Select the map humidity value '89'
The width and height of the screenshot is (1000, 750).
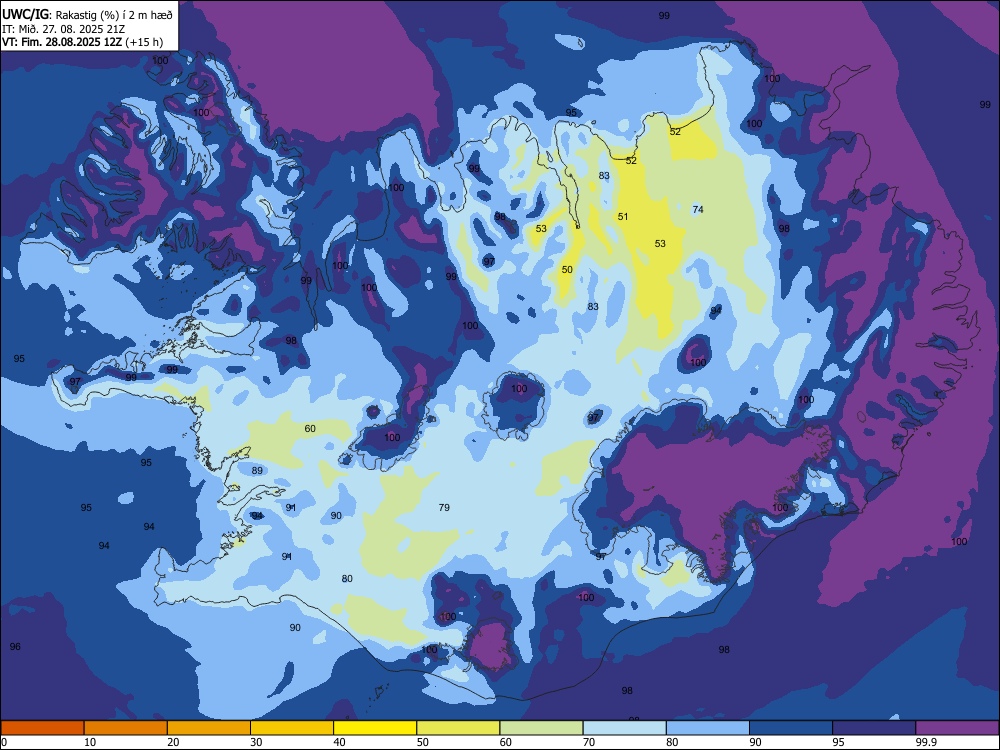[x=257, y=471]
